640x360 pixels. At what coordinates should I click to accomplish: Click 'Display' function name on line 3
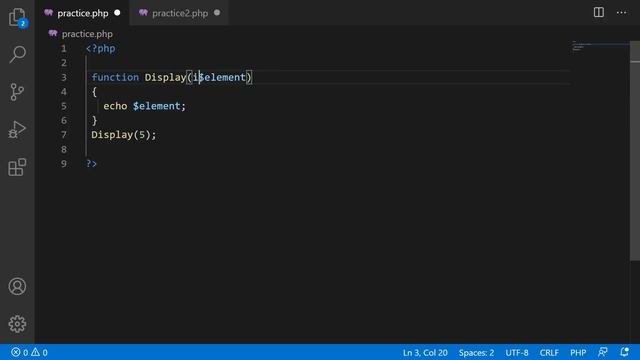[165, 77]
